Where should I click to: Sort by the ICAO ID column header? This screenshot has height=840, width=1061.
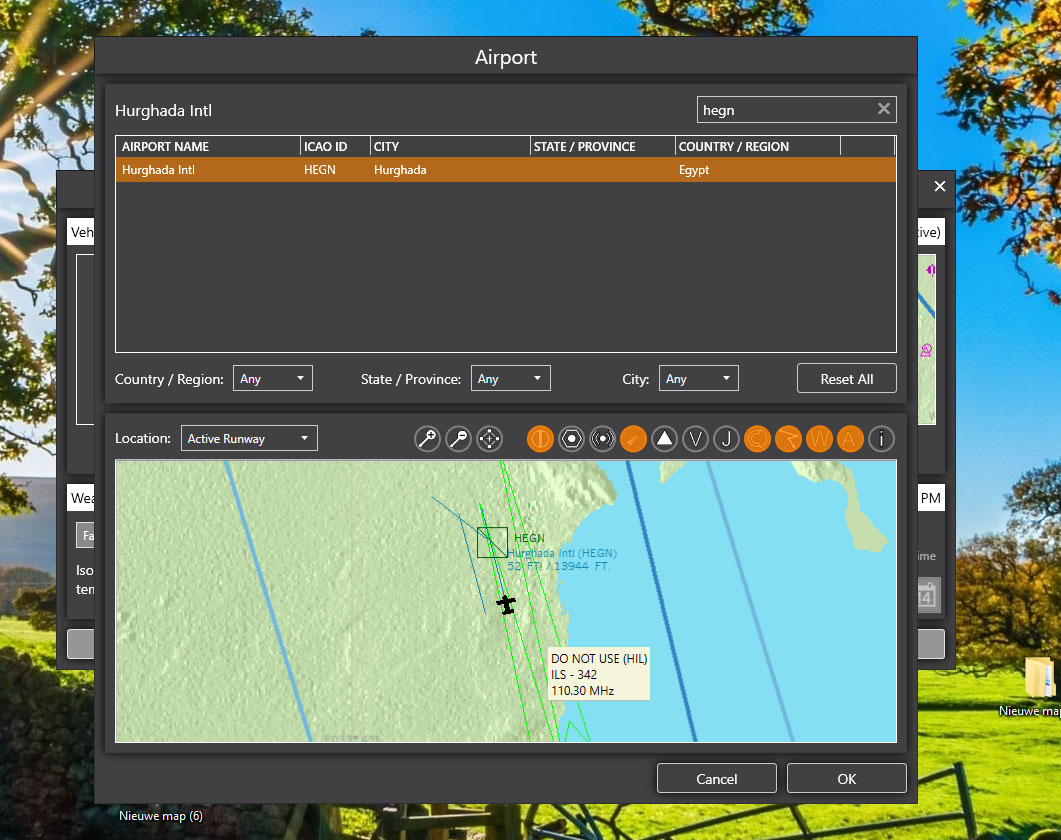tap(334, 147)
